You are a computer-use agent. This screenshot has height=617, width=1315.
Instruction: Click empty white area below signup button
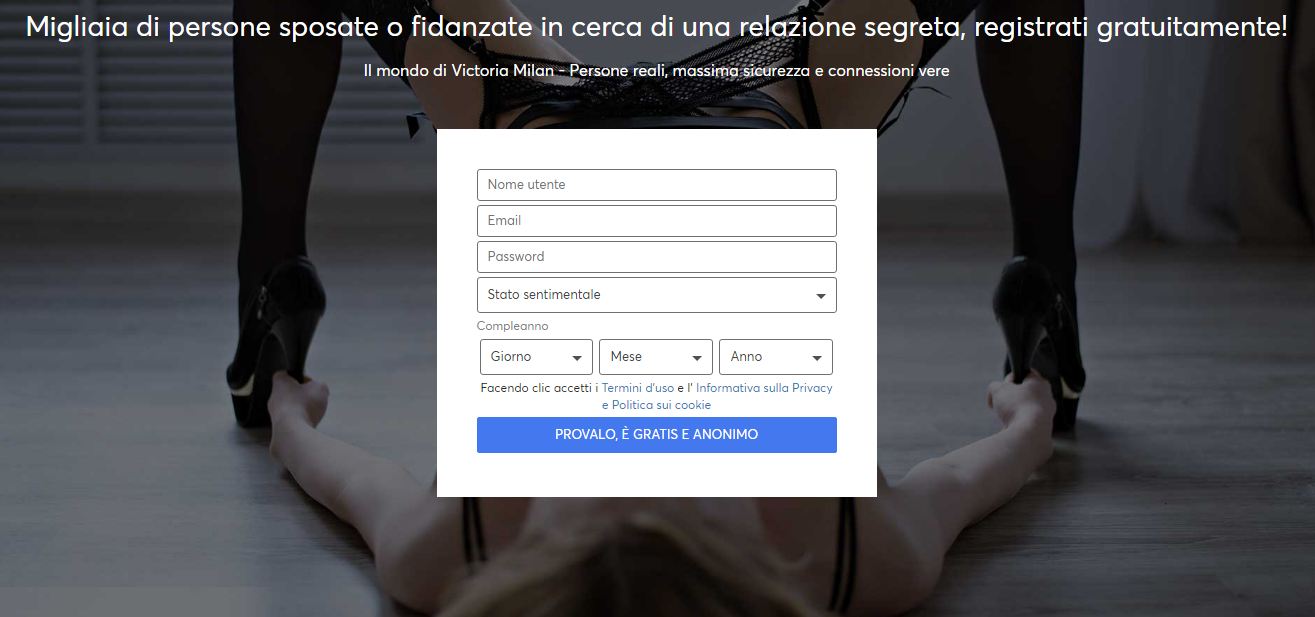656,475
